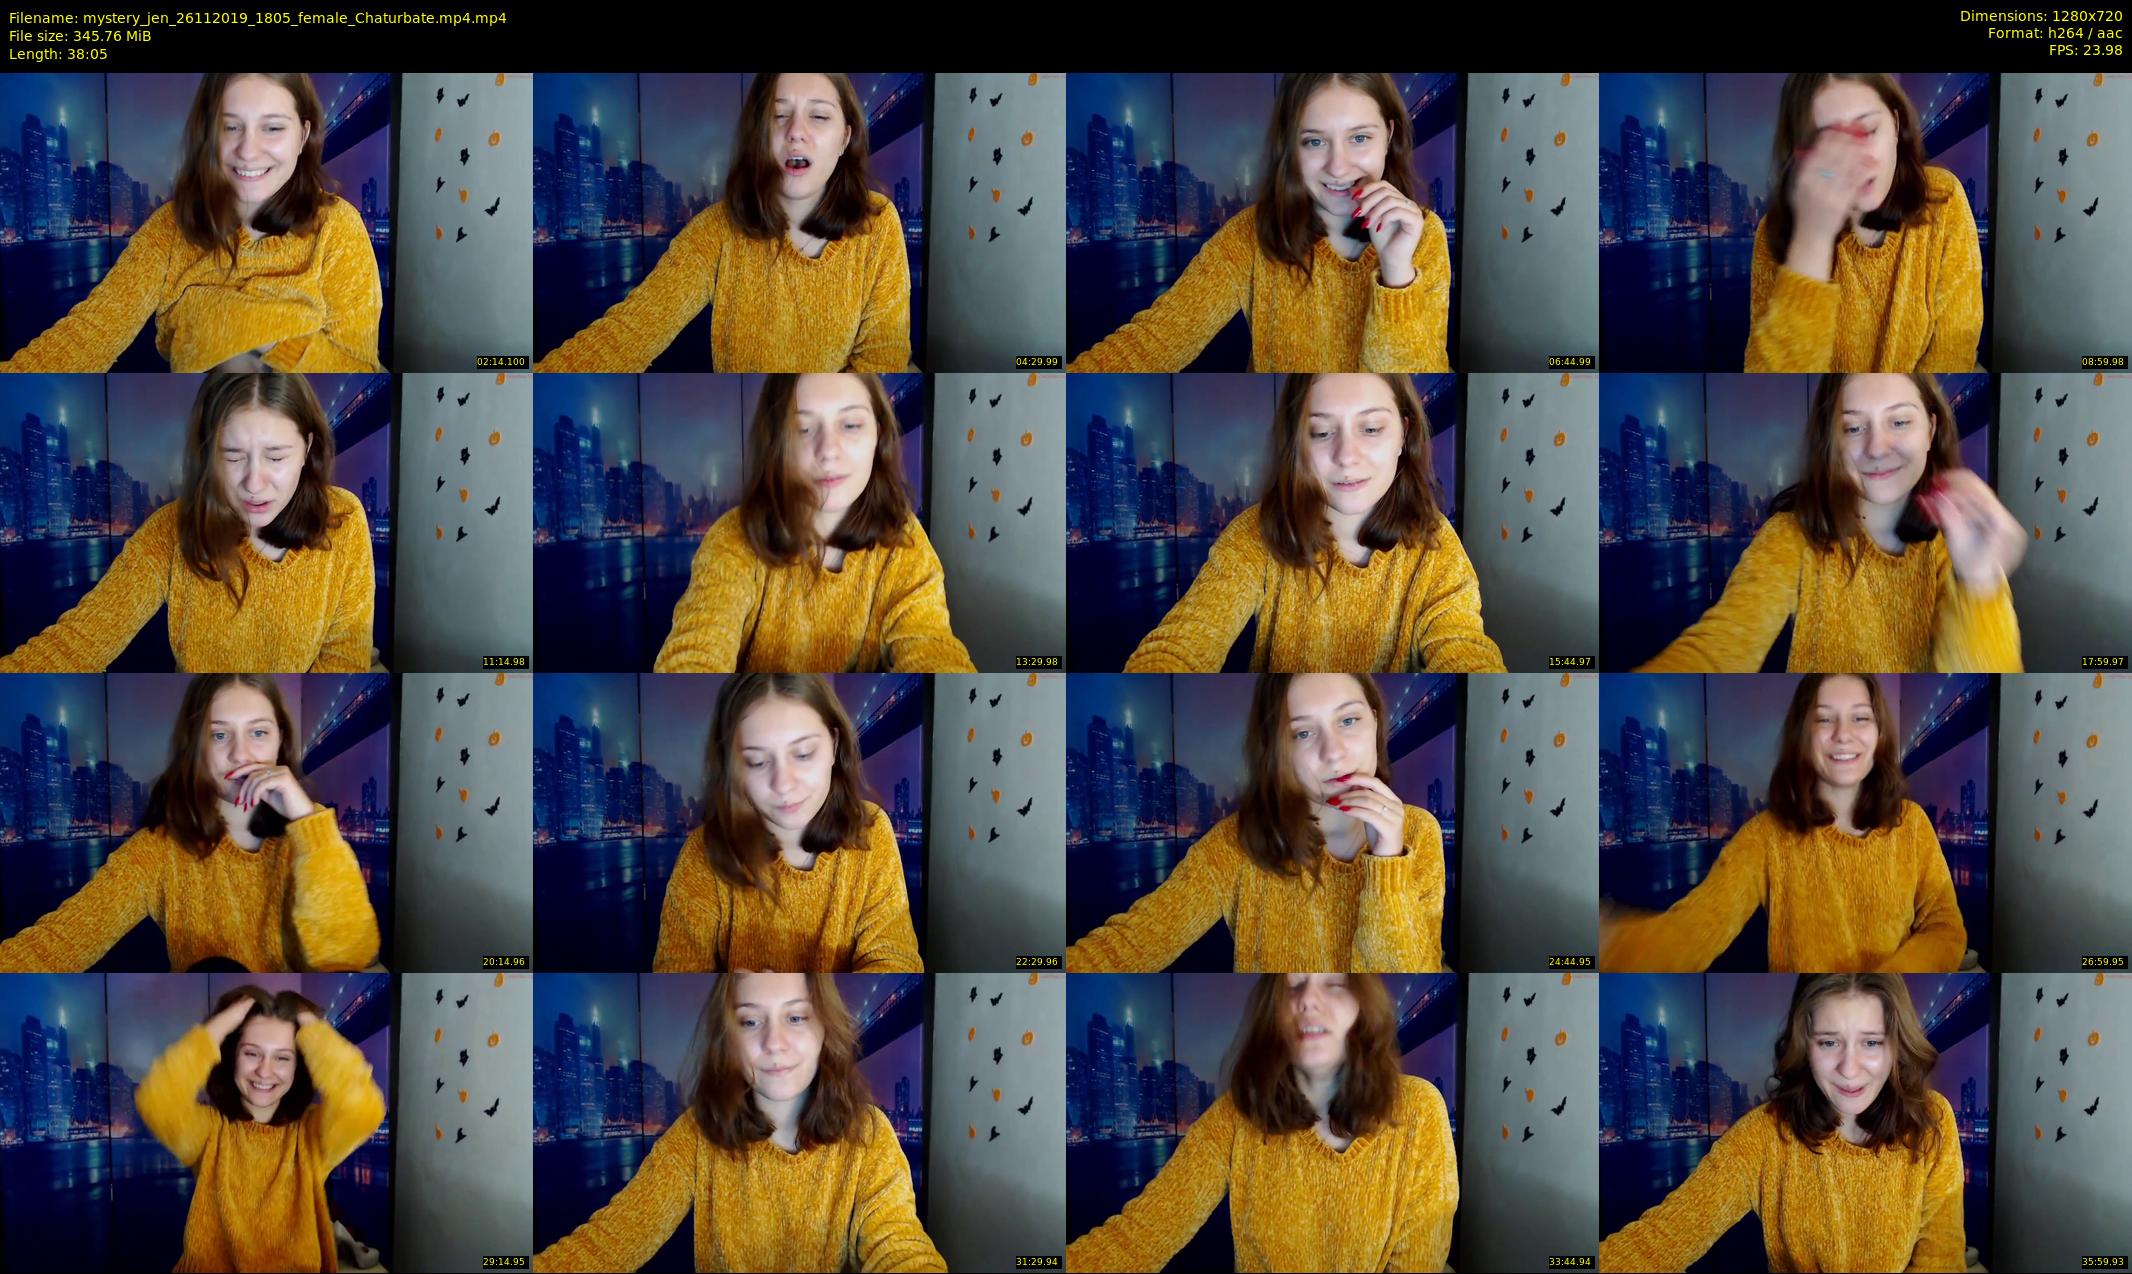This screenshot has height=1274, width=2132.
Task: Click the frame timestamped 22:29.96
Action: (799, 822)
